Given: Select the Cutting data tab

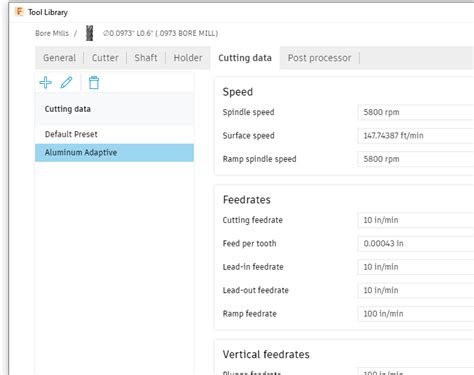Looking at the screenshot, I should (245, 58).
